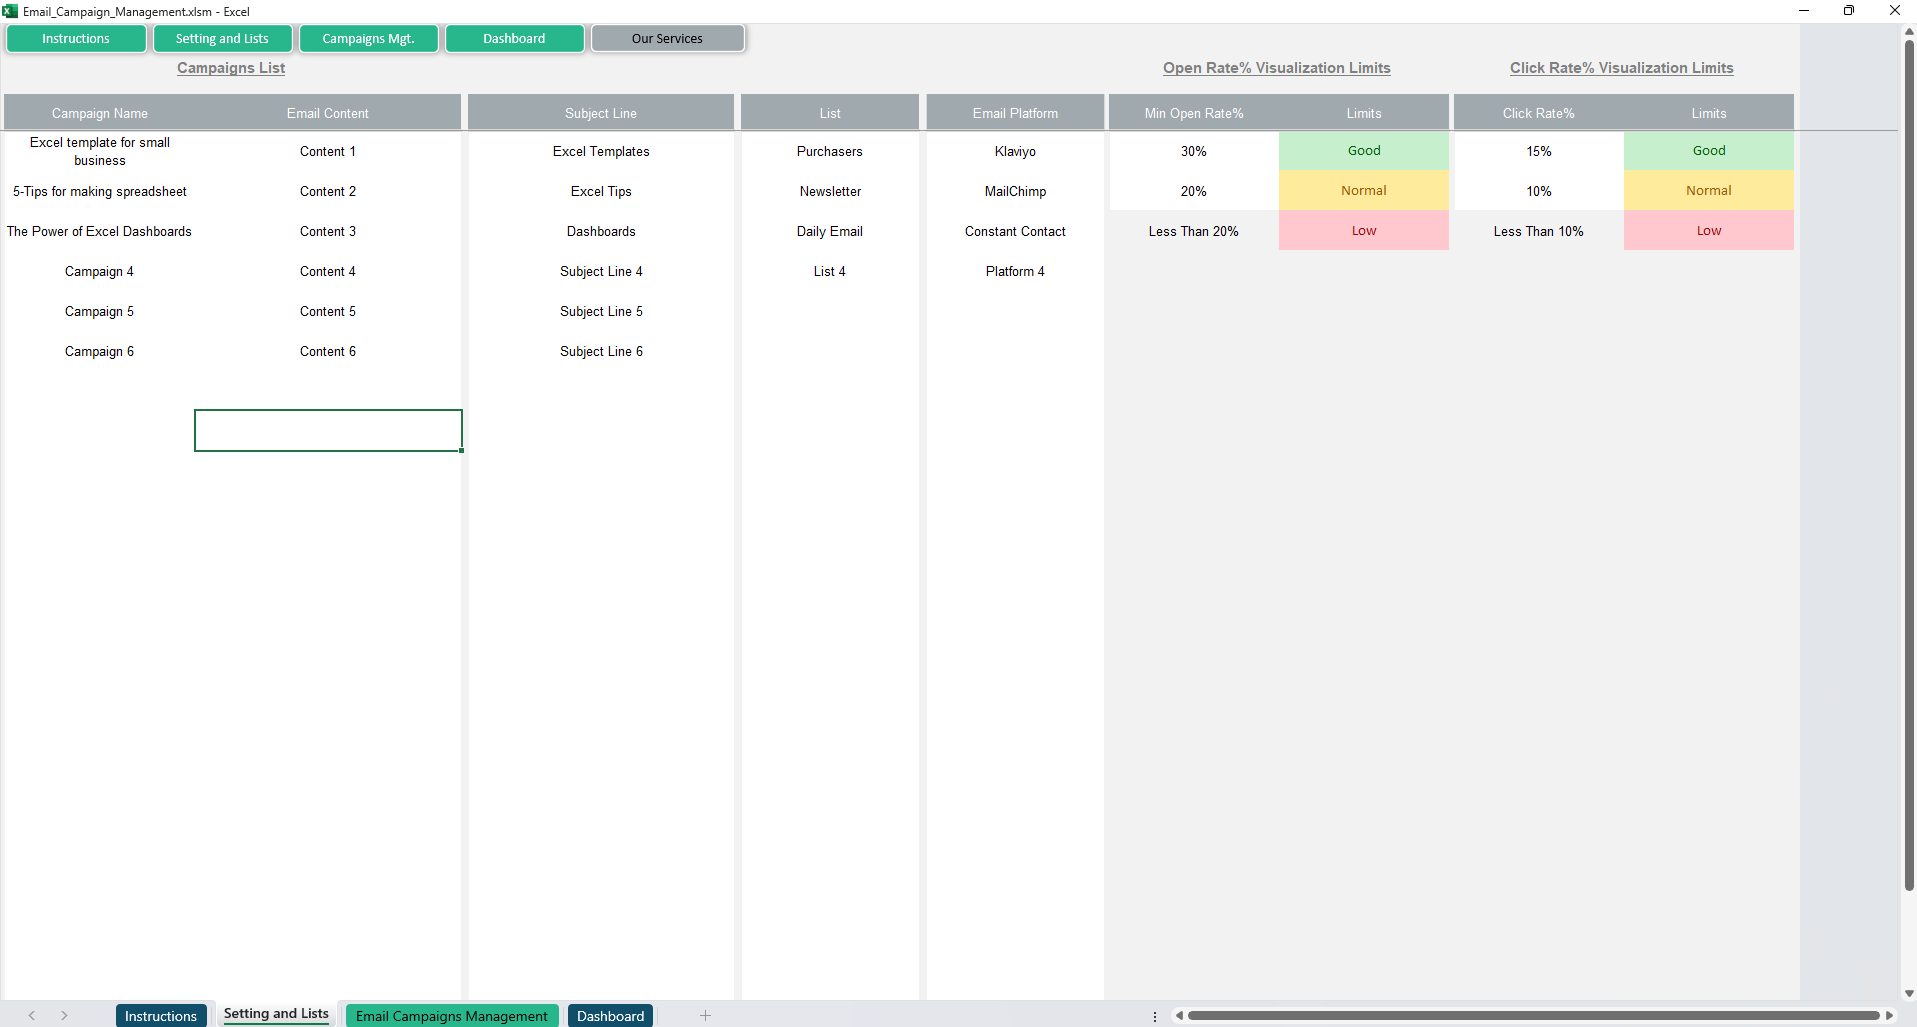1917x1027 pixels.
Task: Click the next sheet navigation arrow
Action: (64, 1015)
